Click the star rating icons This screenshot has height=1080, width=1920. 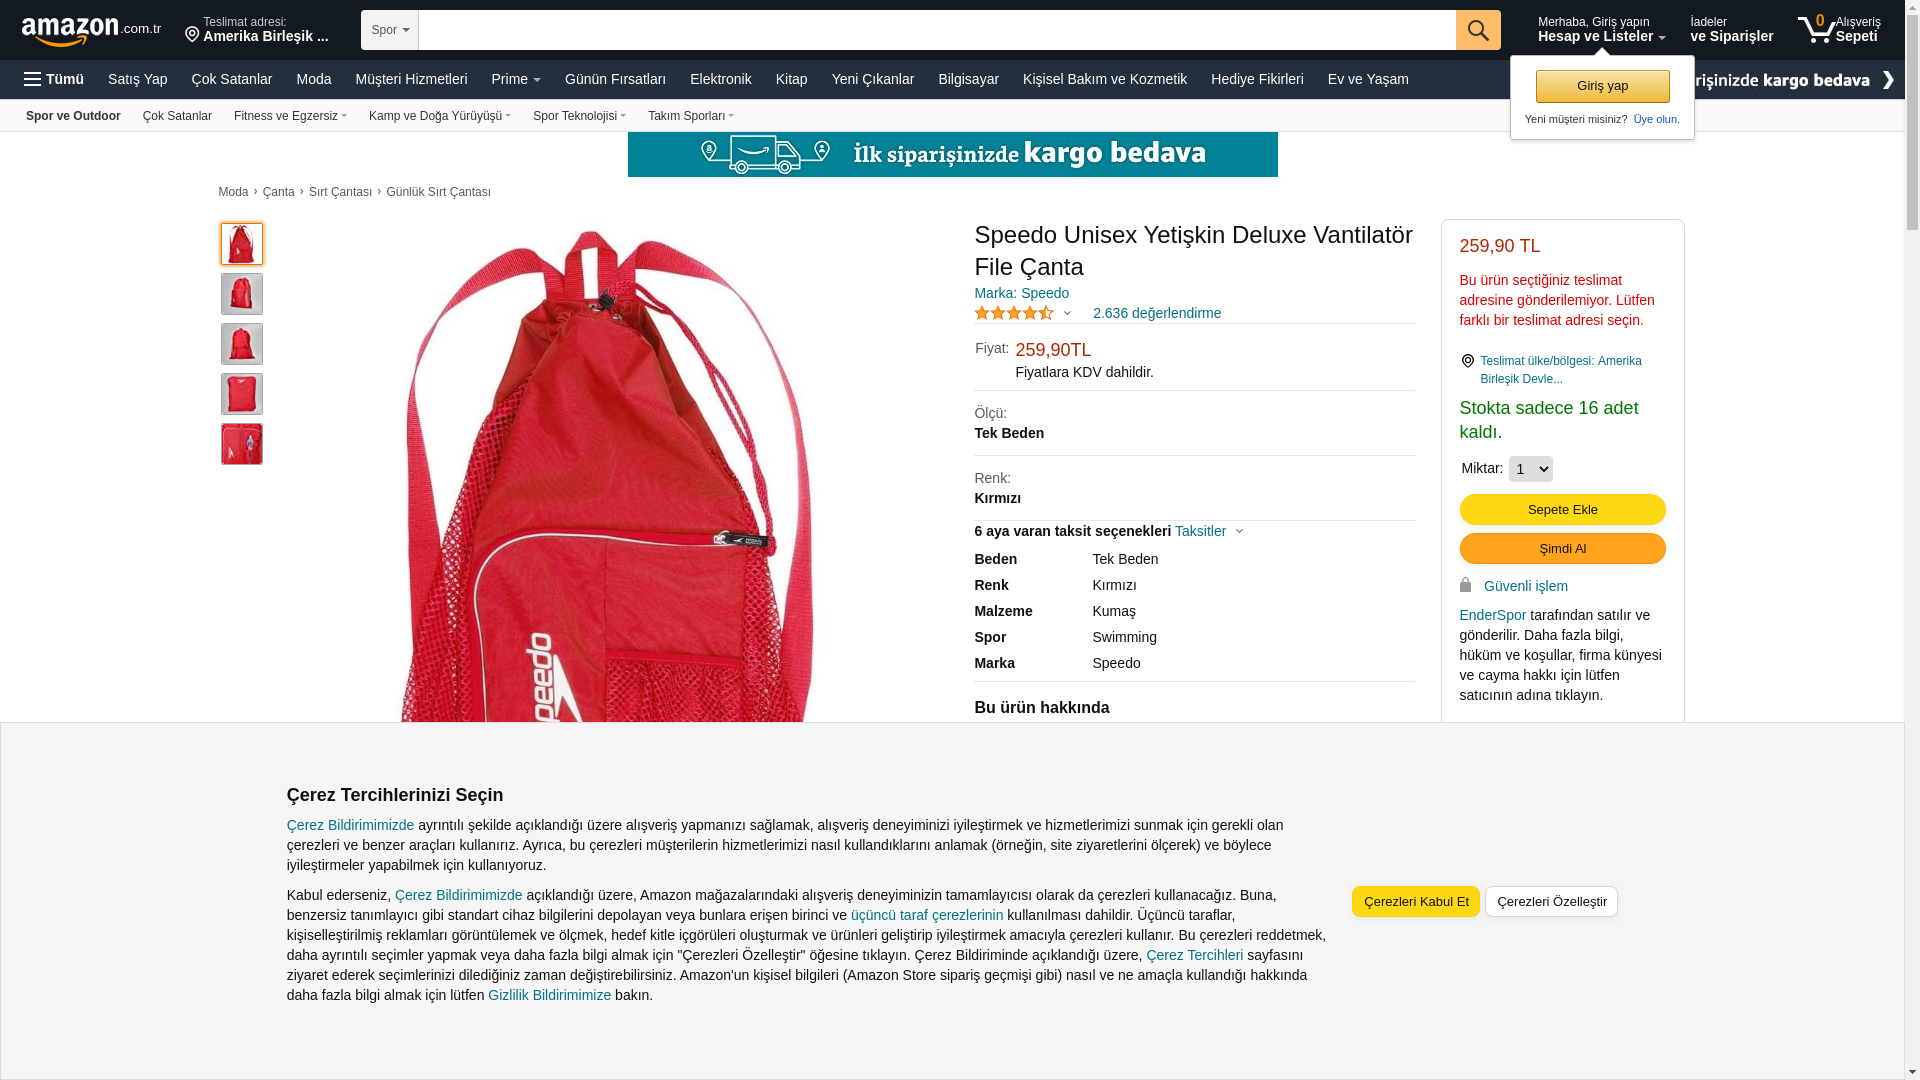(1014, 313)
